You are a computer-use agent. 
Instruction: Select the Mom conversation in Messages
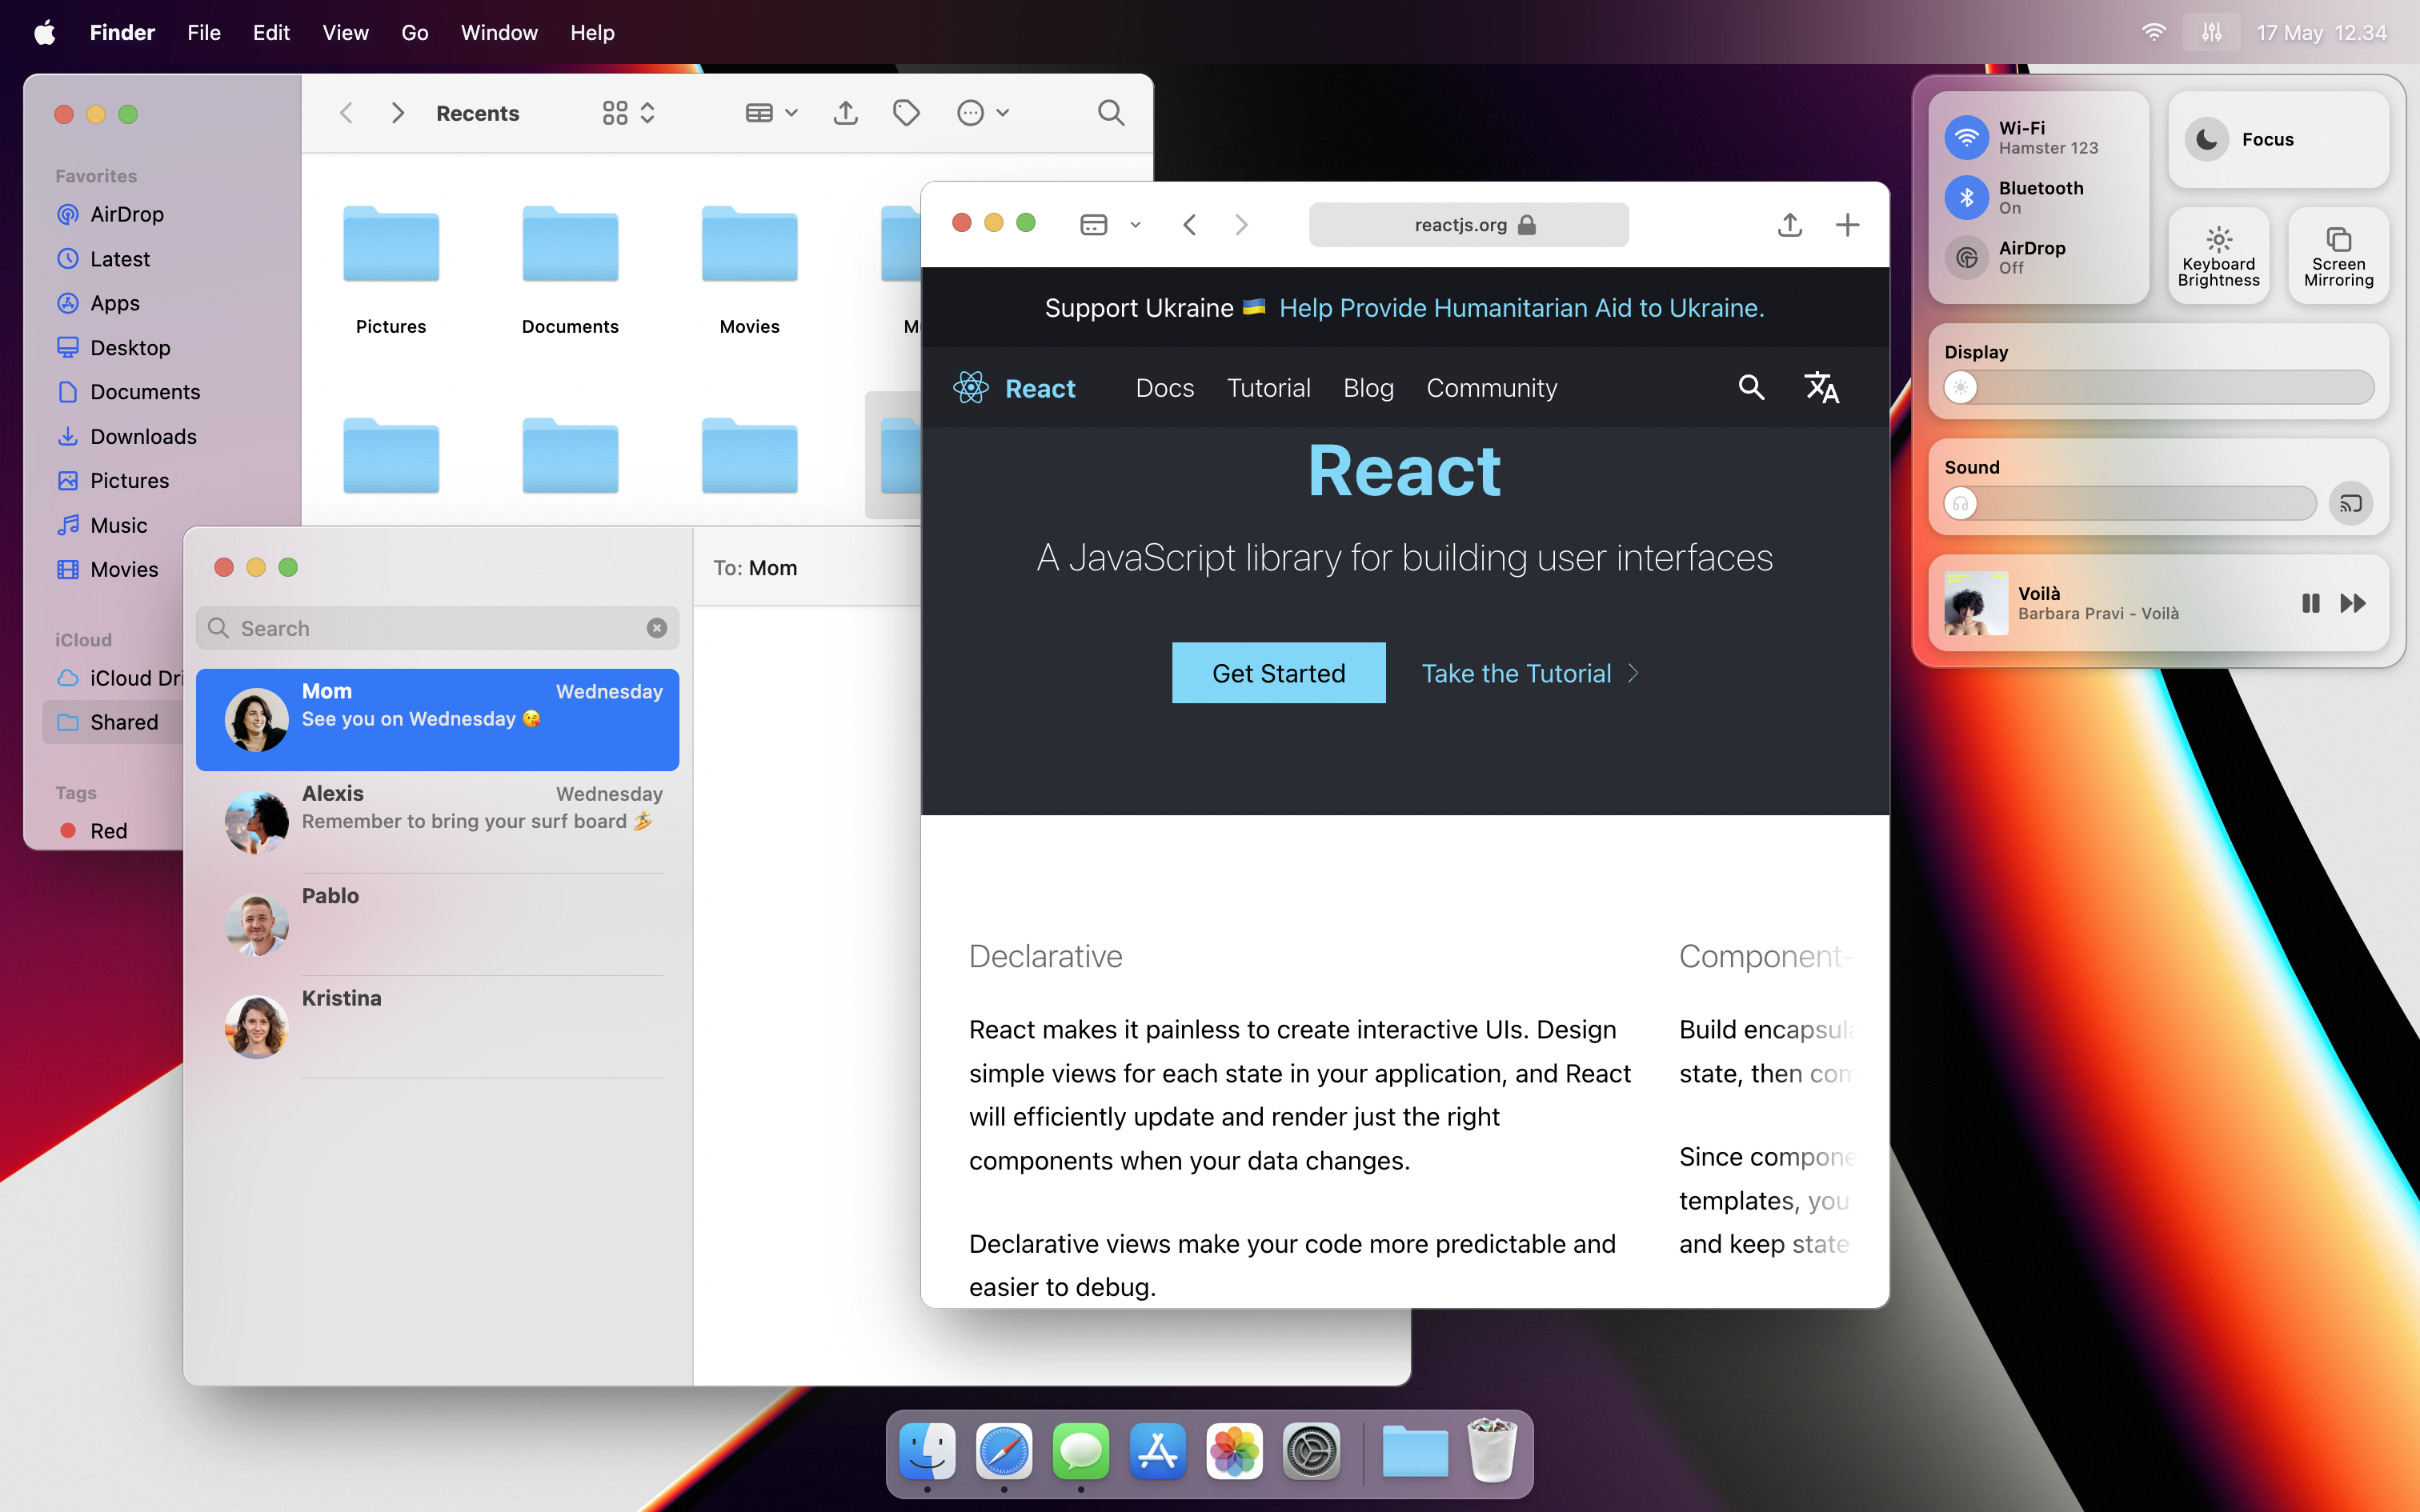[437, 719]
